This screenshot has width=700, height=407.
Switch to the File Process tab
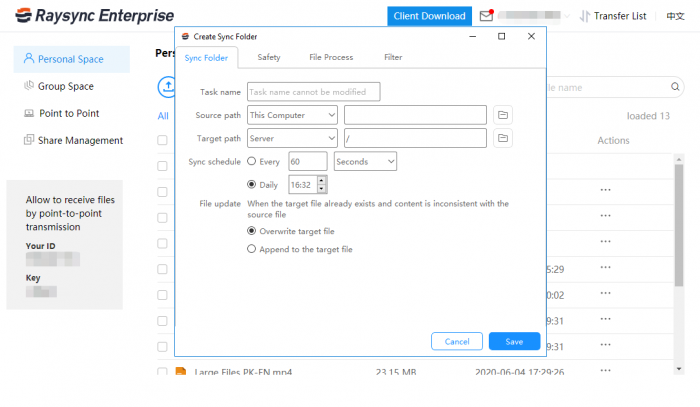coord(331,57)
